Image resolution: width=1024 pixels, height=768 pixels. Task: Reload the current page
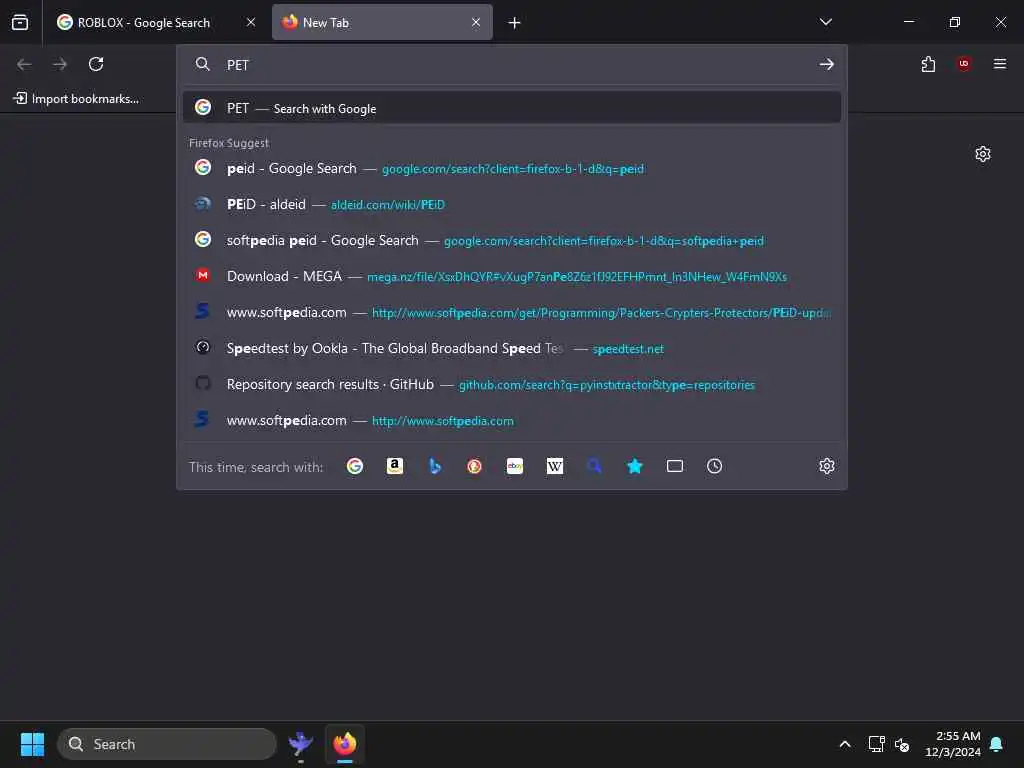[96, 64]
